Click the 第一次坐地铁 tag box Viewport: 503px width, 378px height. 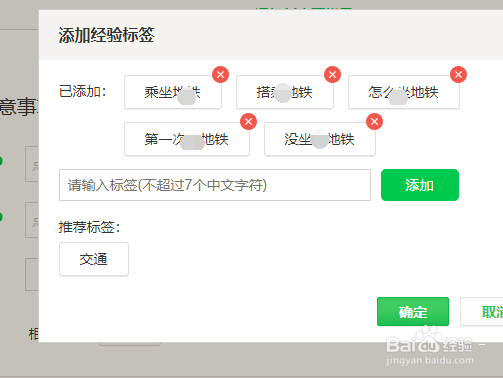coord(187,139)
